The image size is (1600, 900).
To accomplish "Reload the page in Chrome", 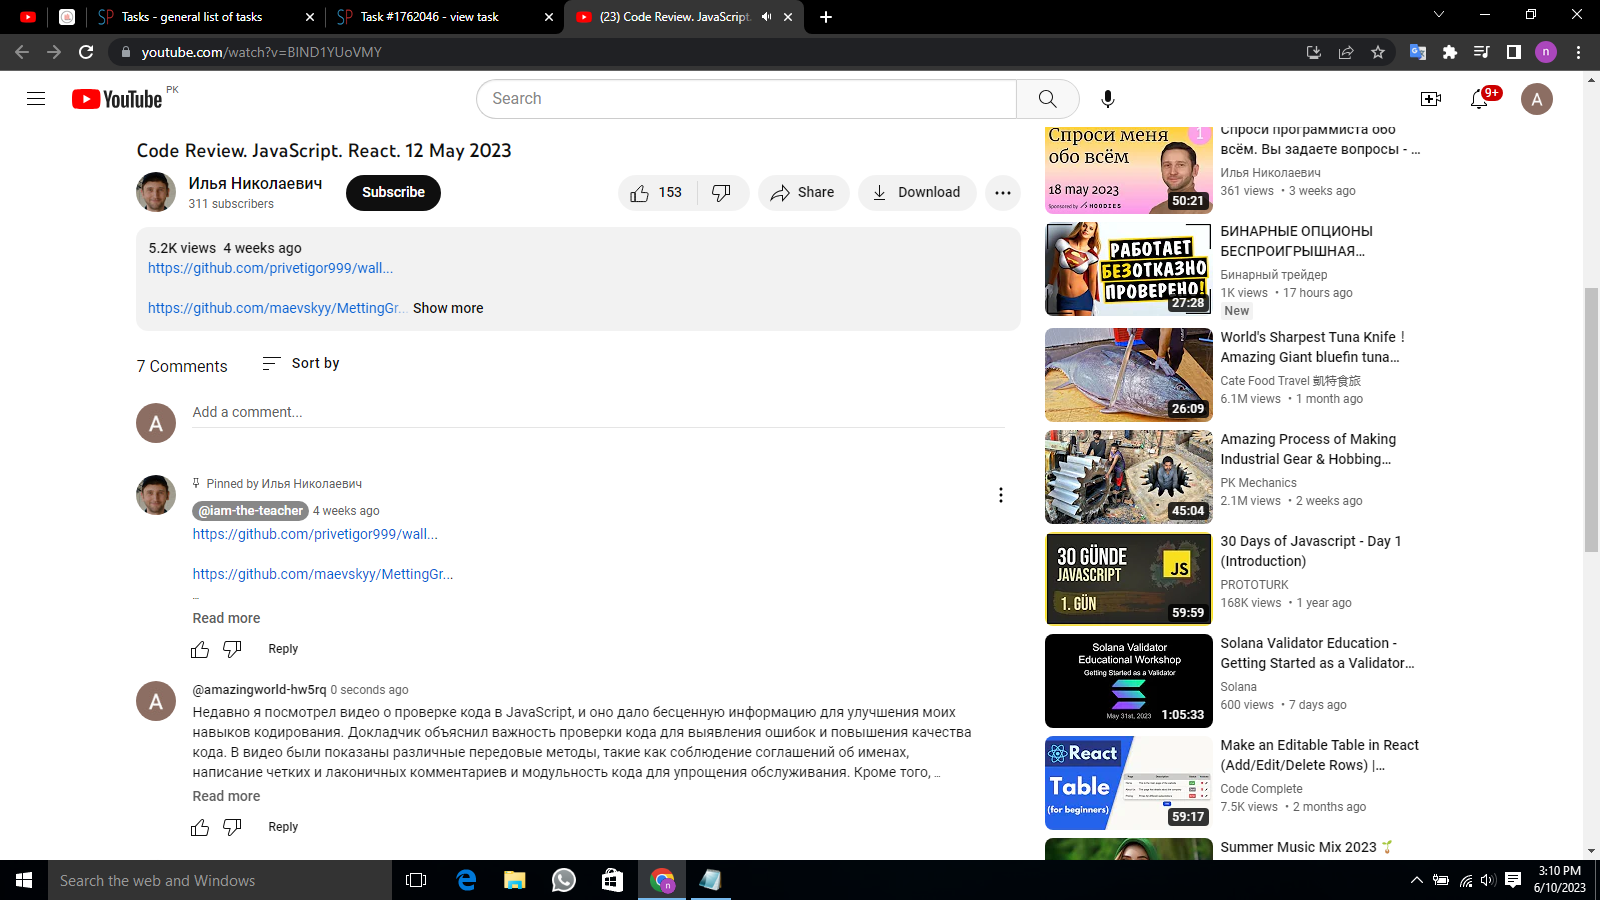I will (x=86, y=52).
